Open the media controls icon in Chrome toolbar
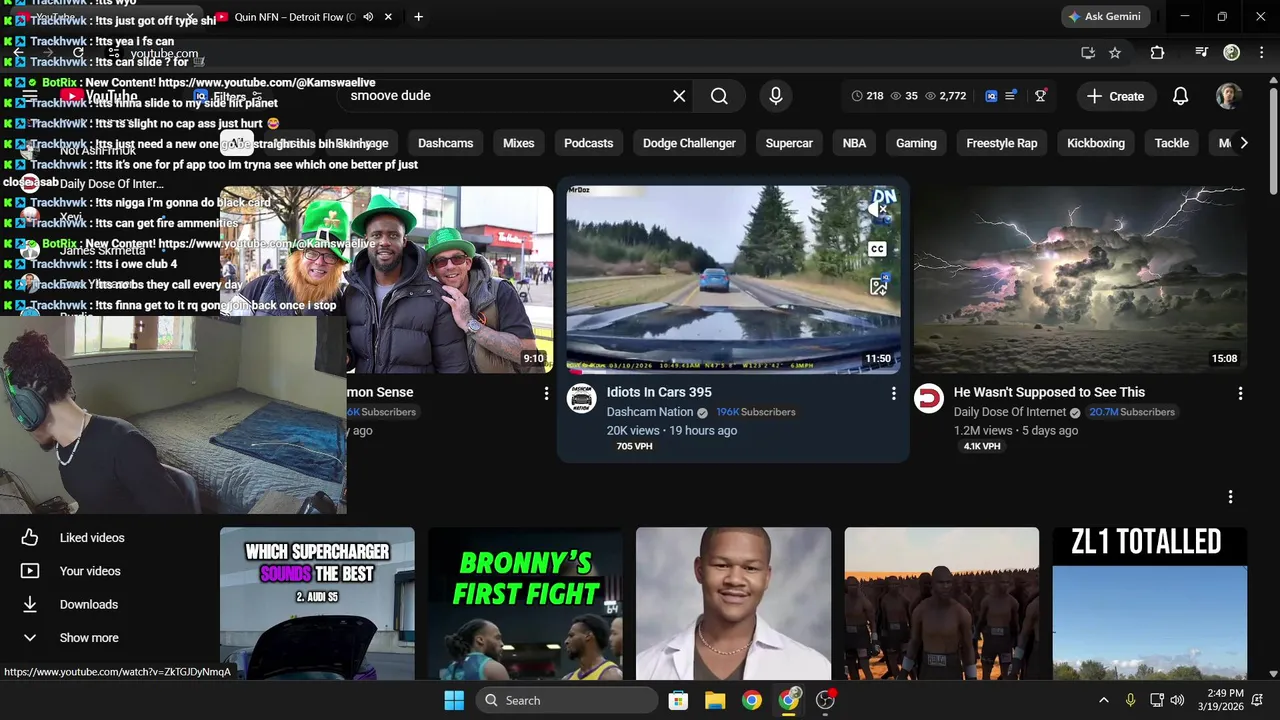The height and width of the screenshot is (720, 1280). (x=1202, y=53)
